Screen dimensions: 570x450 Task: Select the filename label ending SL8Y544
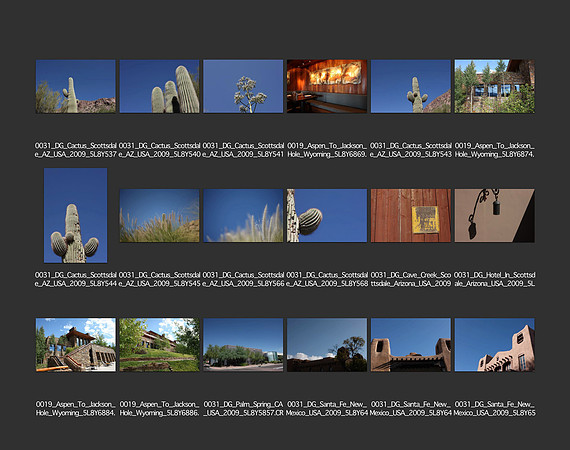click(x=76, y=279)
